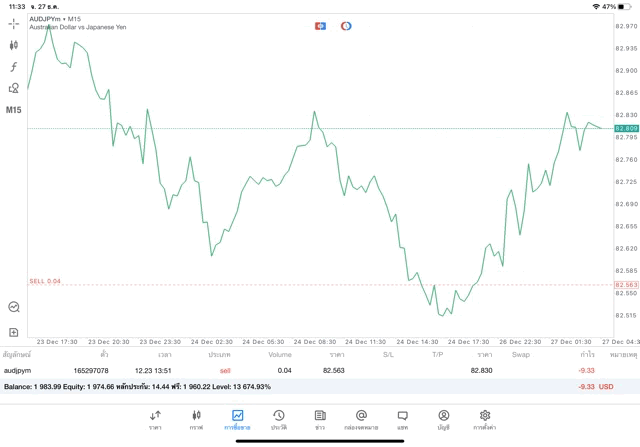640x447 pixels.
Task: Change chart type via candlestick icon
Action: (14, 44)
